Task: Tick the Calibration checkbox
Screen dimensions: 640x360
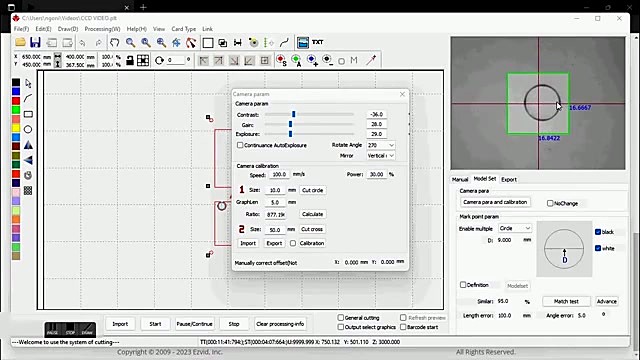Action: [293, 243]
